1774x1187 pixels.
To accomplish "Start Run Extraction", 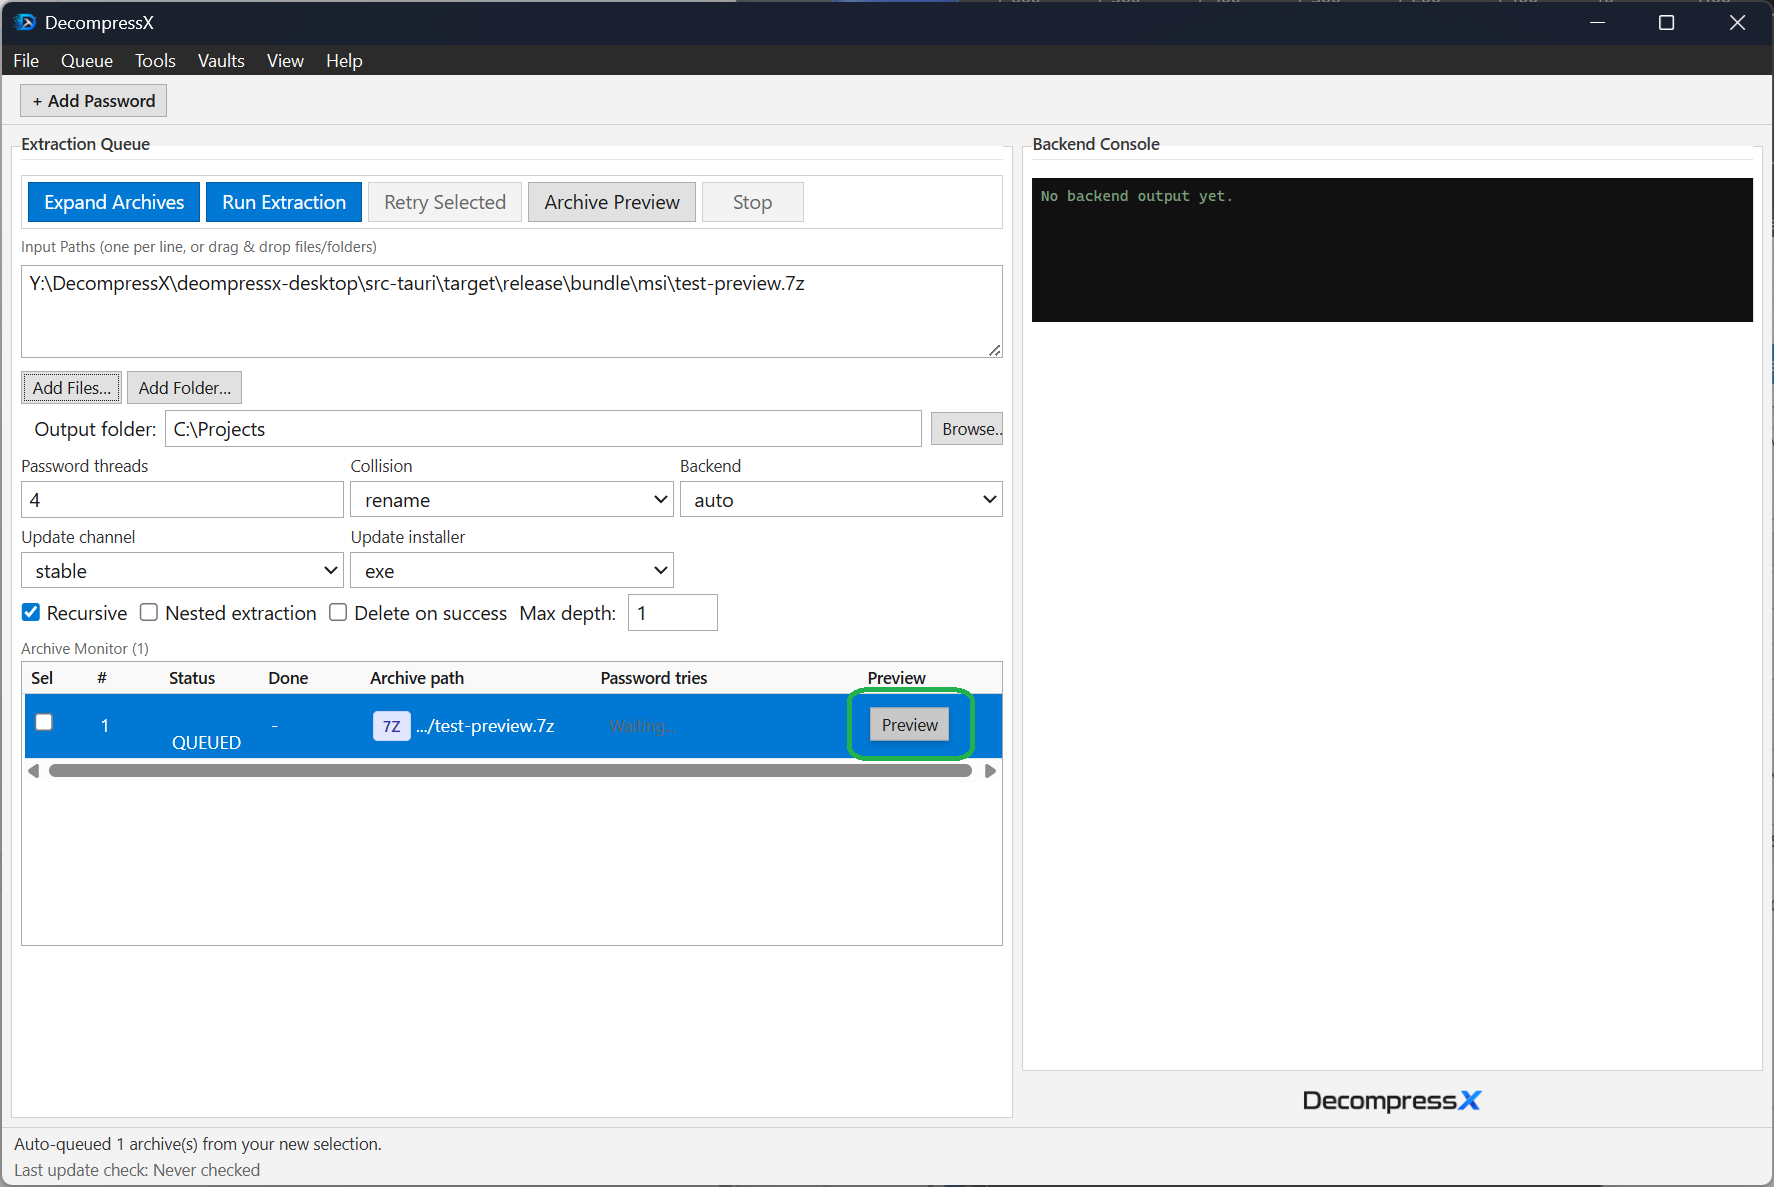I will click(x=284, y=202).
